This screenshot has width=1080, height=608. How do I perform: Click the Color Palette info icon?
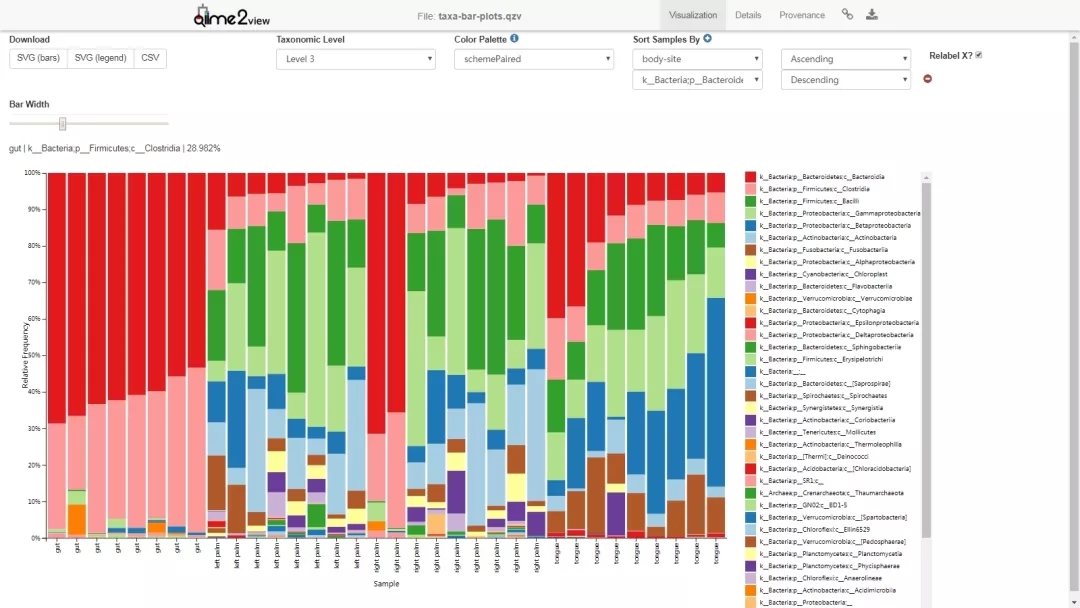pyautogui.click(x=514, y=39)
